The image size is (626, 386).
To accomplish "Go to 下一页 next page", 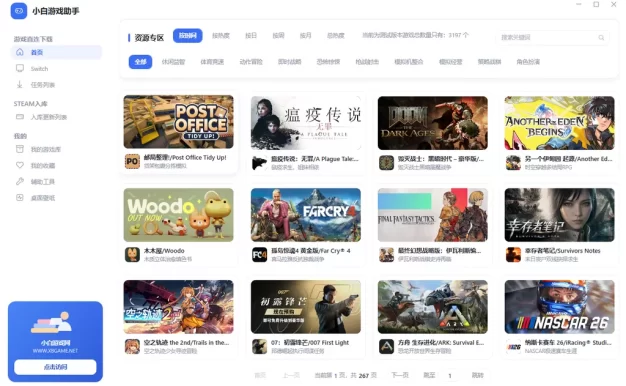I will tap(400, 375).
